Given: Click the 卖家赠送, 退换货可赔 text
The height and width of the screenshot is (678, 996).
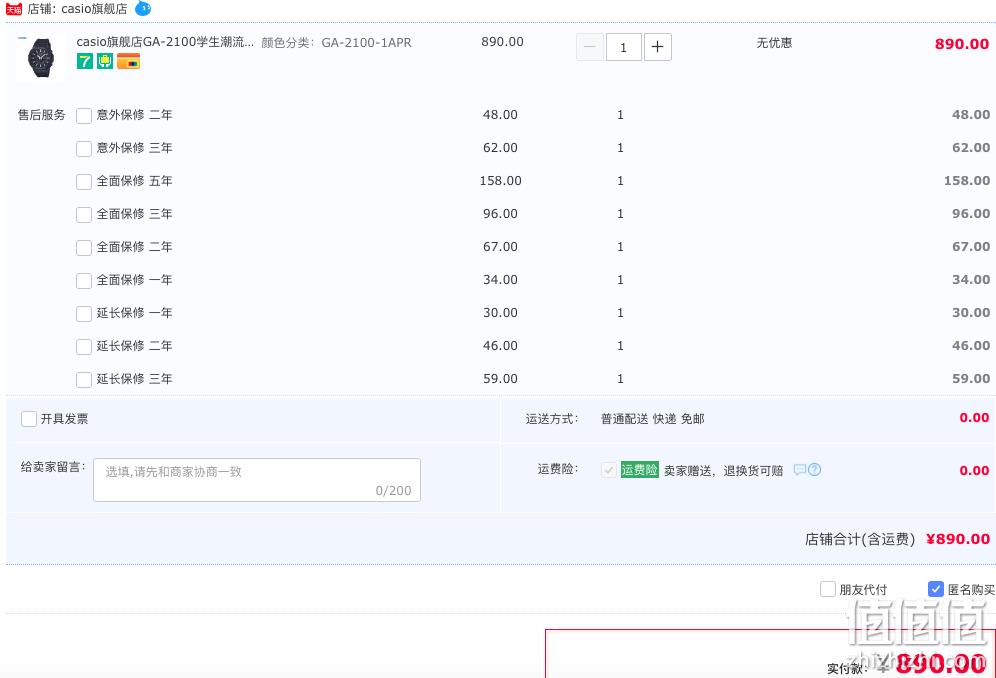Looking at the screenshot, I should coord(723,470).
